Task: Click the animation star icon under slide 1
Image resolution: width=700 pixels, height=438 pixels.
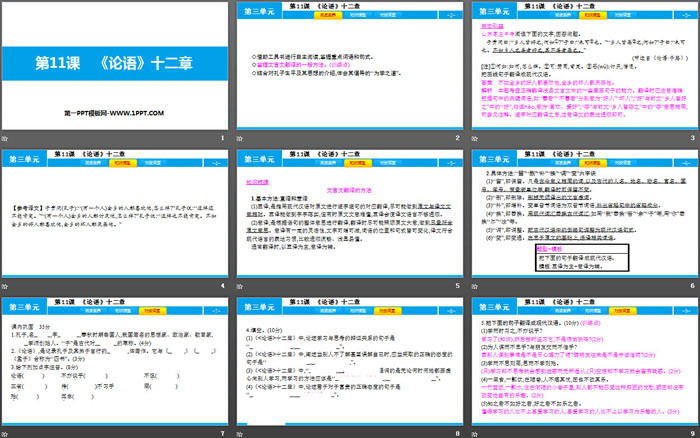Action: 6,138
